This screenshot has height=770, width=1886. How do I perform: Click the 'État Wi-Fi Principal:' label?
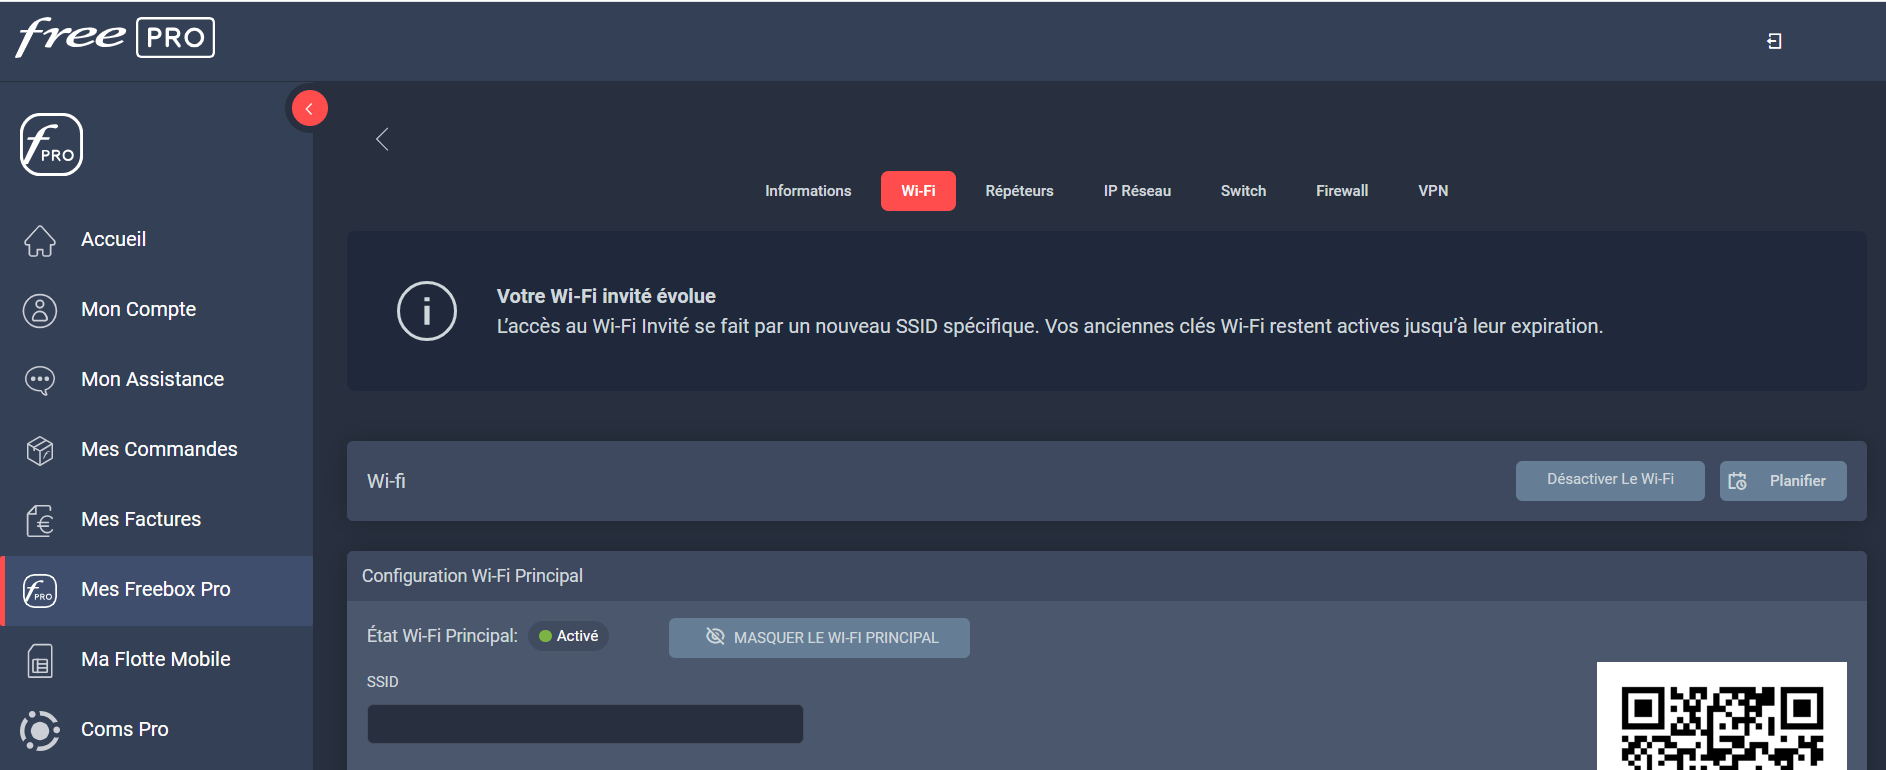click(x=442, y=636)
